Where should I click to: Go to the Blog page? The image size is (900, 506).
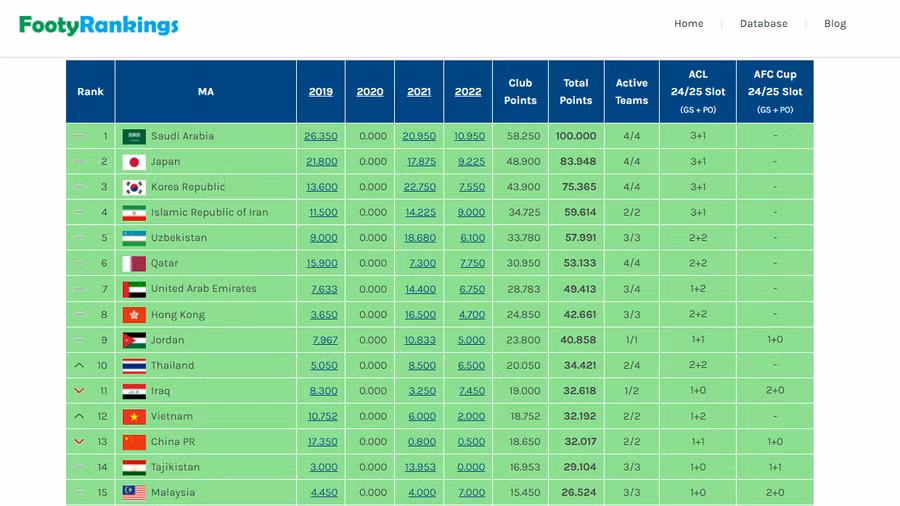[x=835, y=24]
